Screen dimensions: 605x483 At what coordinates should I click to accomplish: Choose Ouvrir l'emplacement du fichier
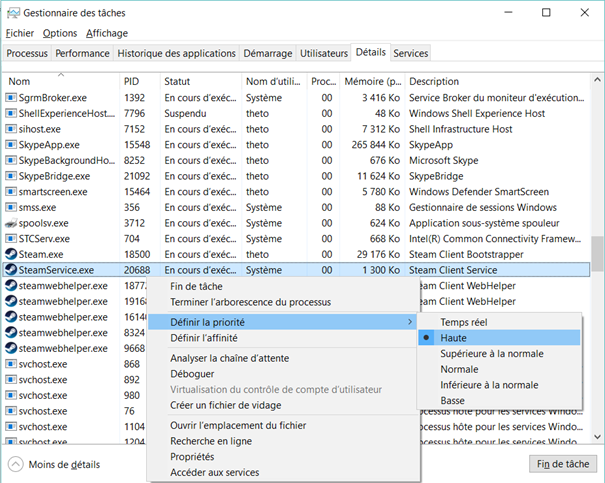(282, 425)
